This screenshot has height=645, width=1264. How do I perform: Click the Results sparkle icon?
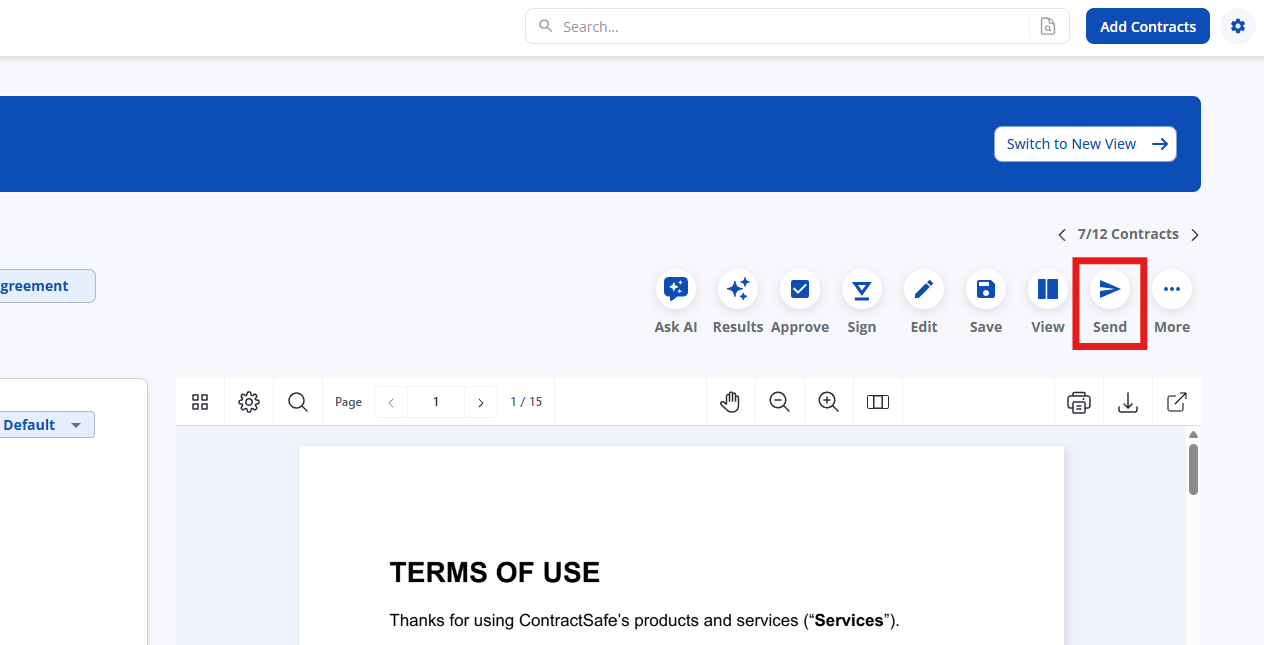(x=738, y=289)
